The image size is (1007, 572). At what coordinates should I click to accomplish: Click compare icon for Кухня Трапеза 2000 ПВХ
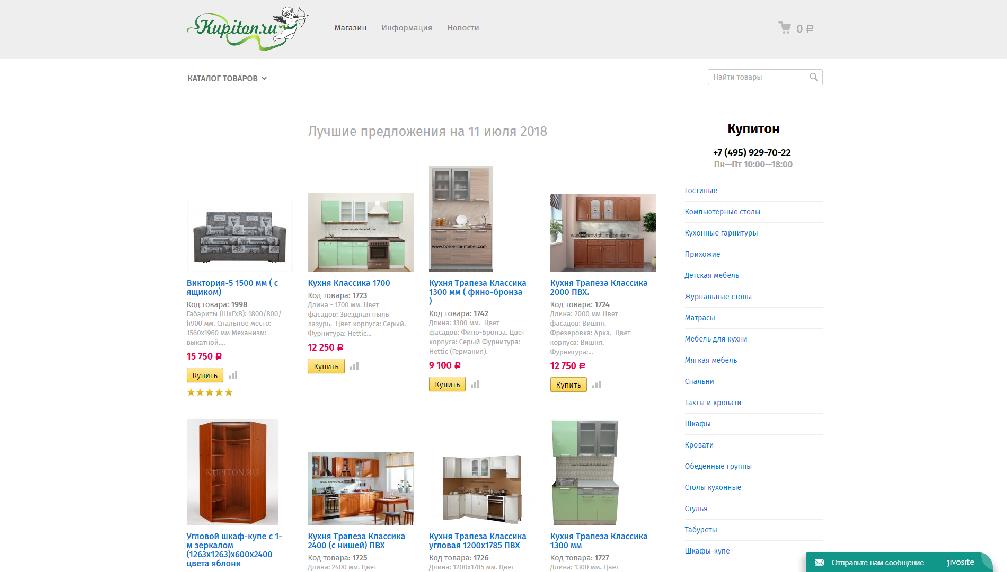coord(596,384)
